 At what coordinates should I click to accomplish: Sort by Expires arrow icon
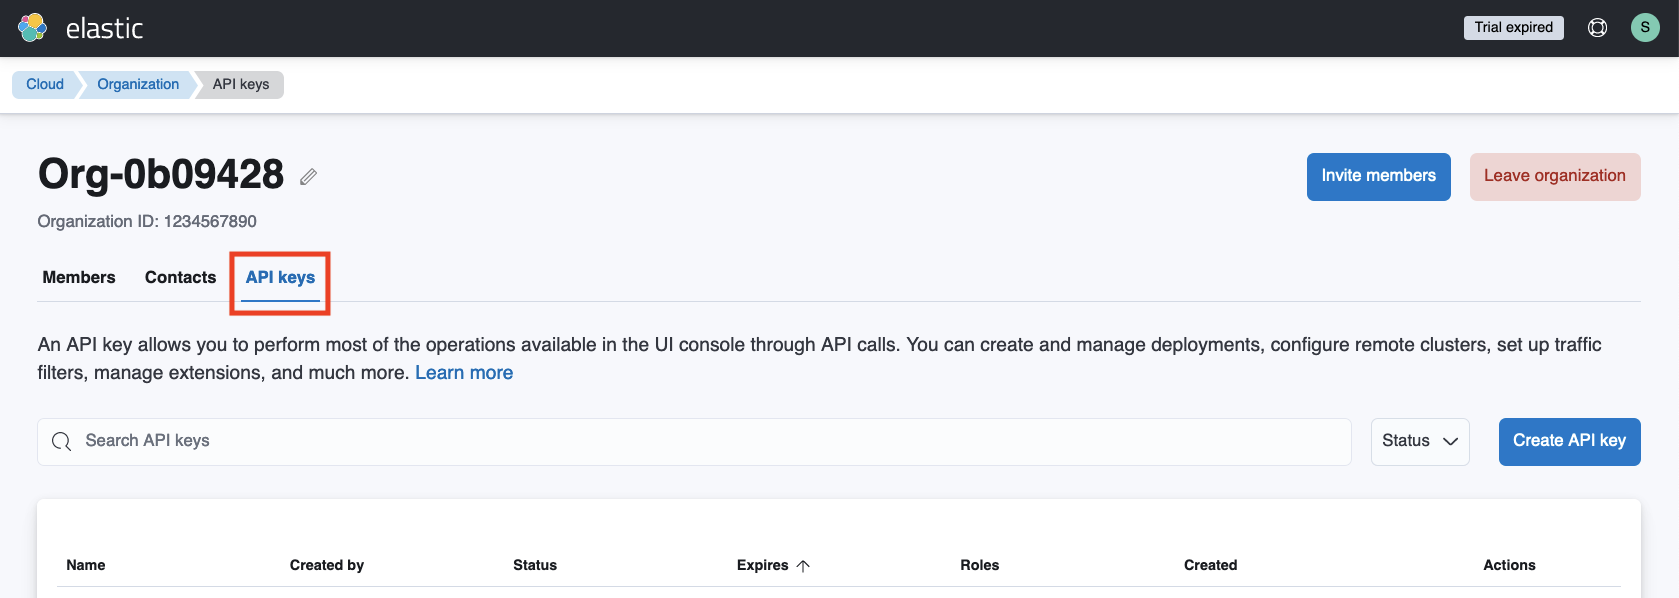803,566
